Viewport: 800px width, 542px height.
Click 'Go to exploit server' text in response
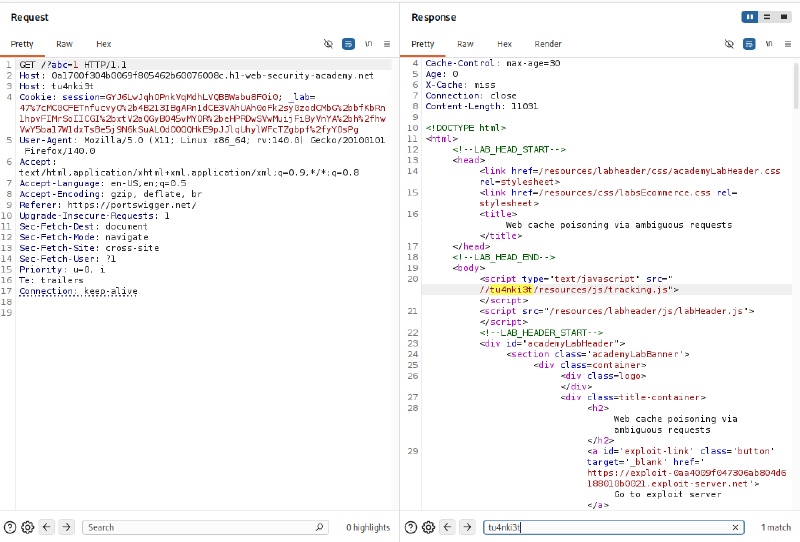tap(668, 494)
